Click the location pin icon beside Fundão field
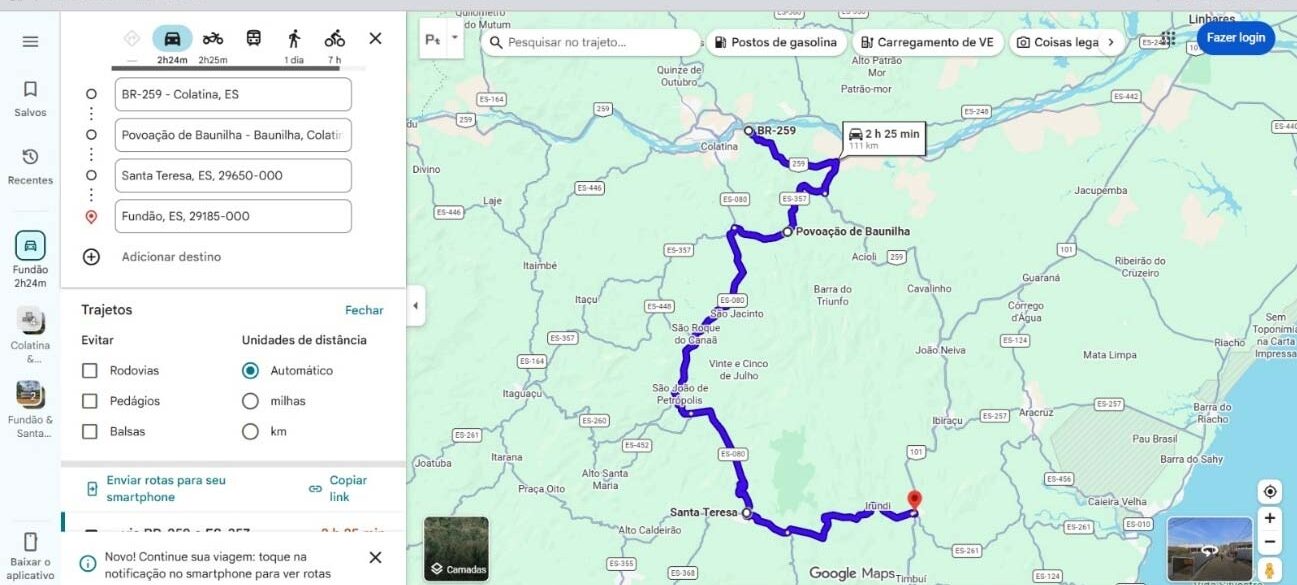 coord(91,216)
